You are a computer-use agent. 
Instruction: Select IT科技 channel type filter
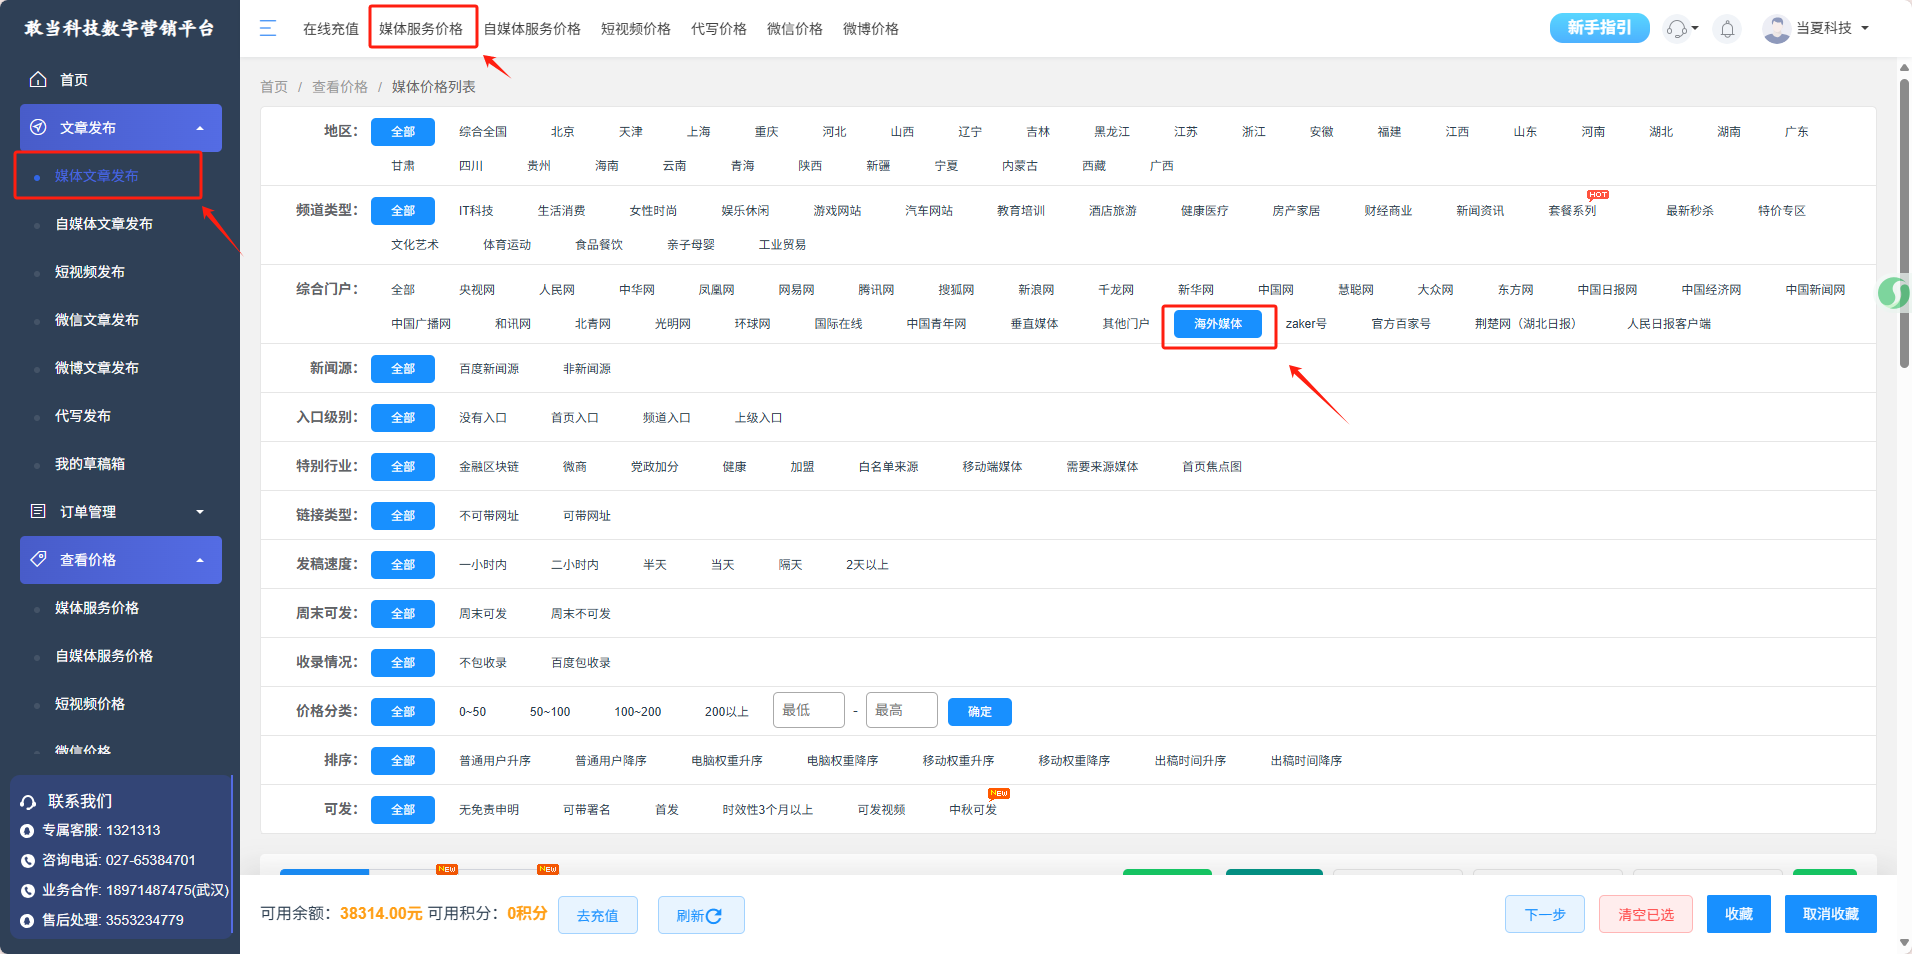[476, 211]
